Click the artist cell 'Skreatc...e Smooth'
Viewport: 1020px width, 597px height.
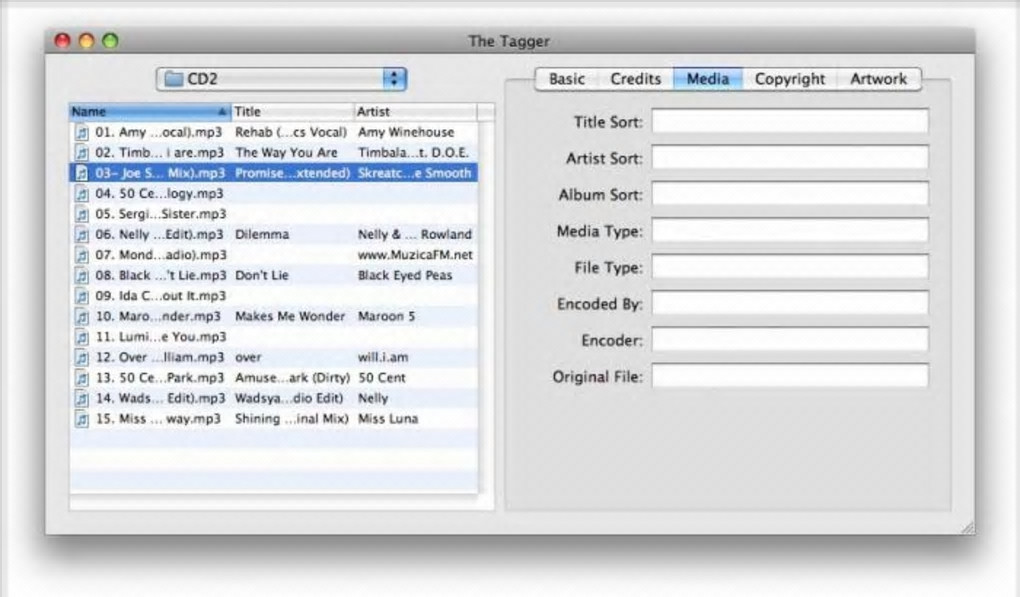coord(414,174)
